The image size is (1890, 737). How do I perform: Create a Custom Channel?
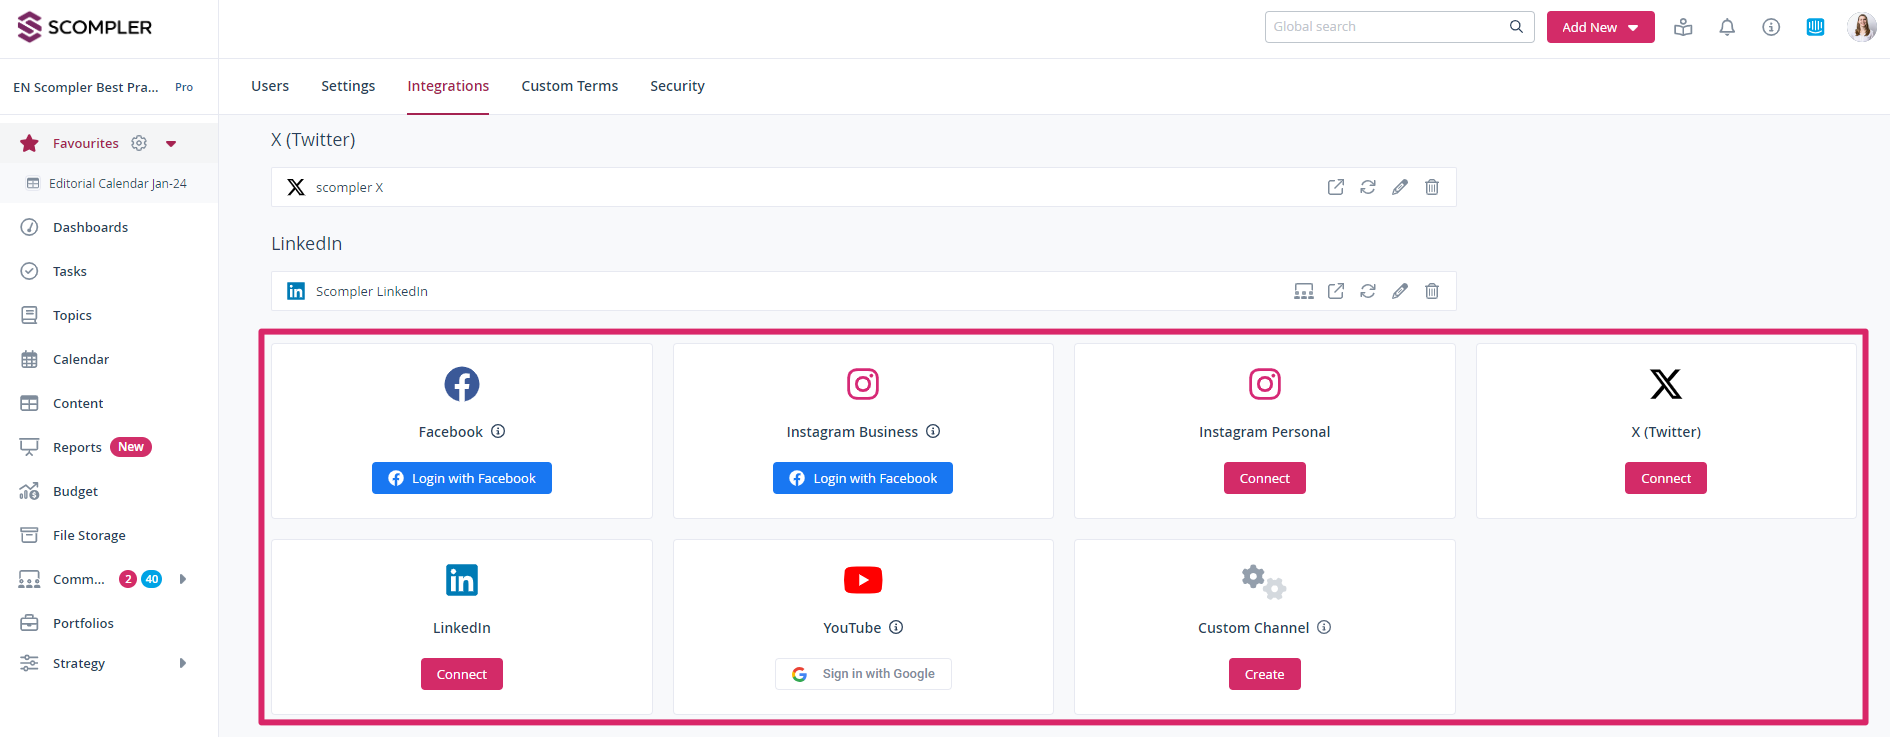1264,674
